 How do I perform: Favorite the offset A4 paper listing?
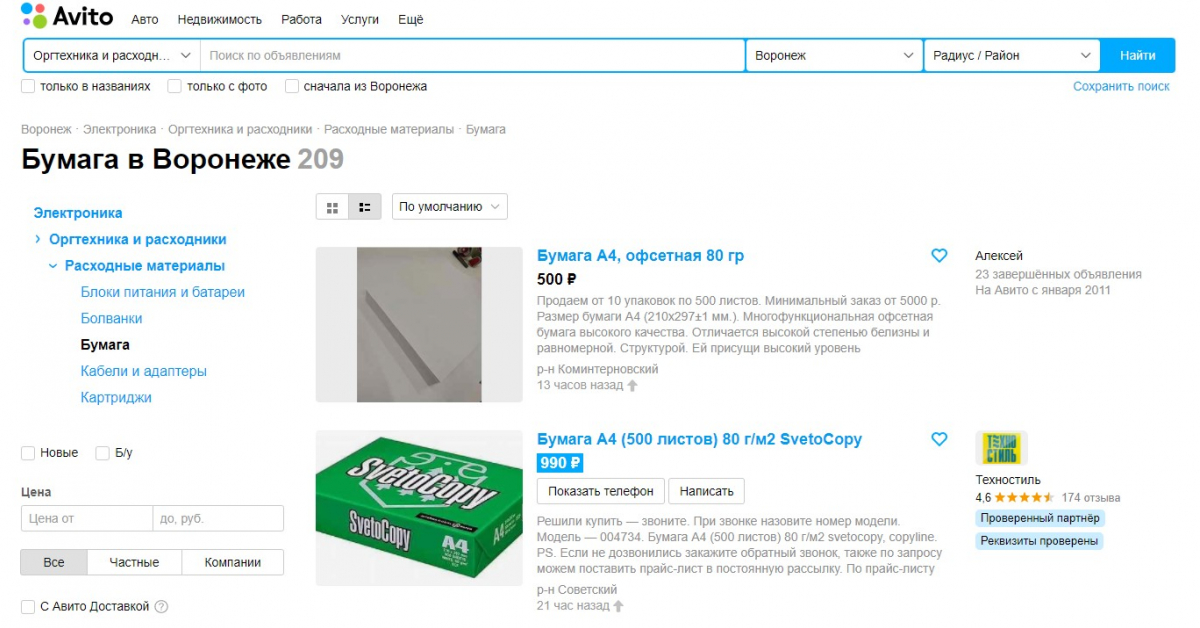(x=939, y=256)
